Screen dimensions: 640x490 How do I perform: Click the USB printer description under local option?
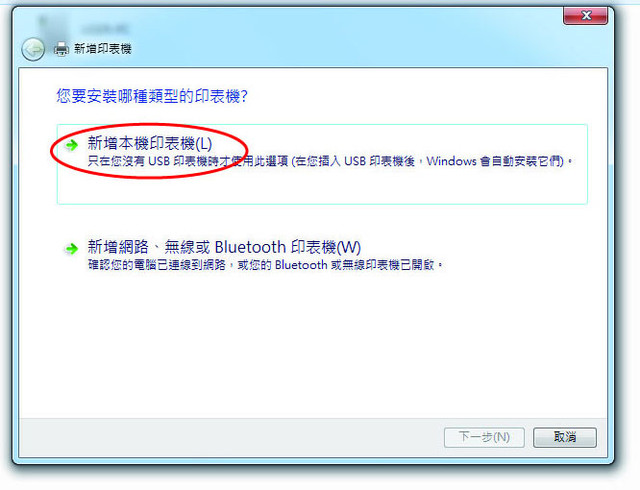click(x=330, y=161)
